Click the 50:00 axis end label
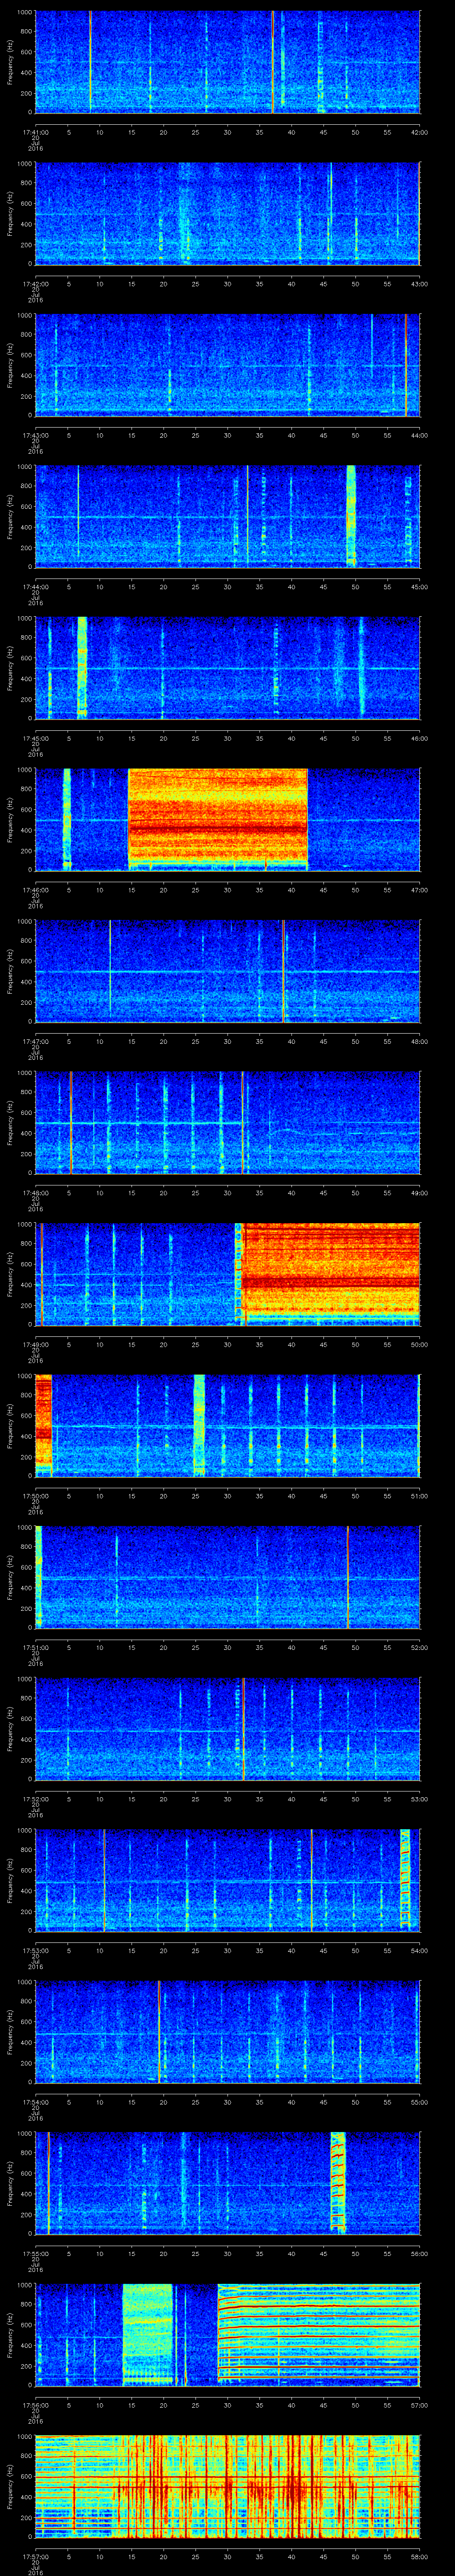This screenshot has height=2576, width=455. [419, 1343]
